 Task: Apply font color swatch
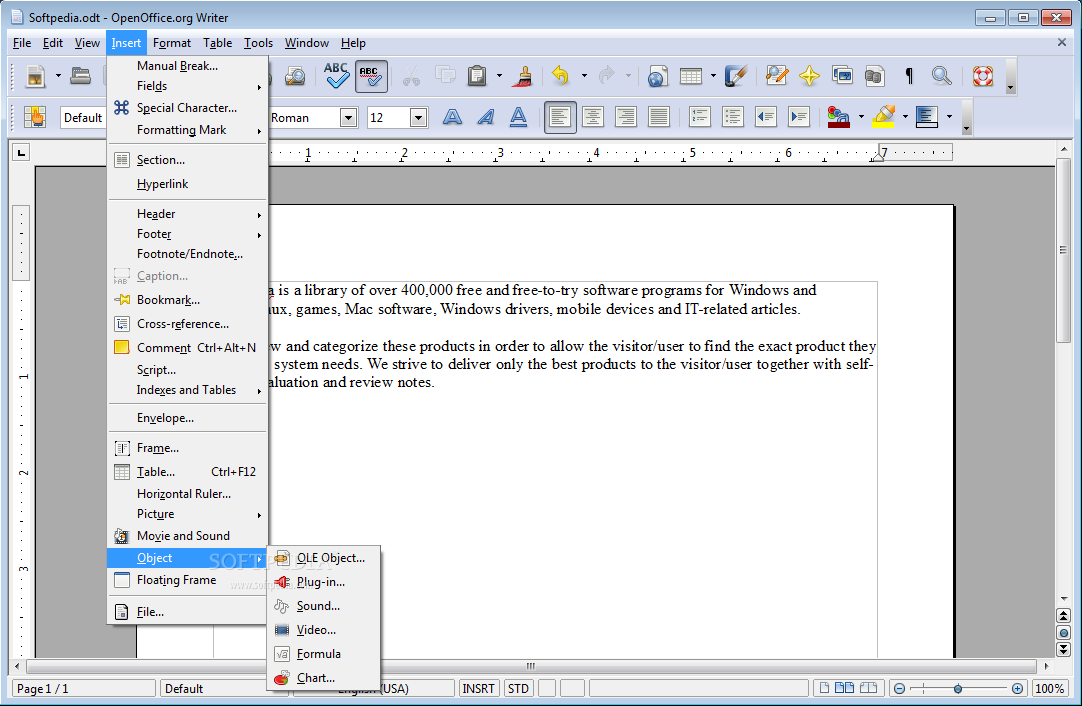[x=838, y=117]
